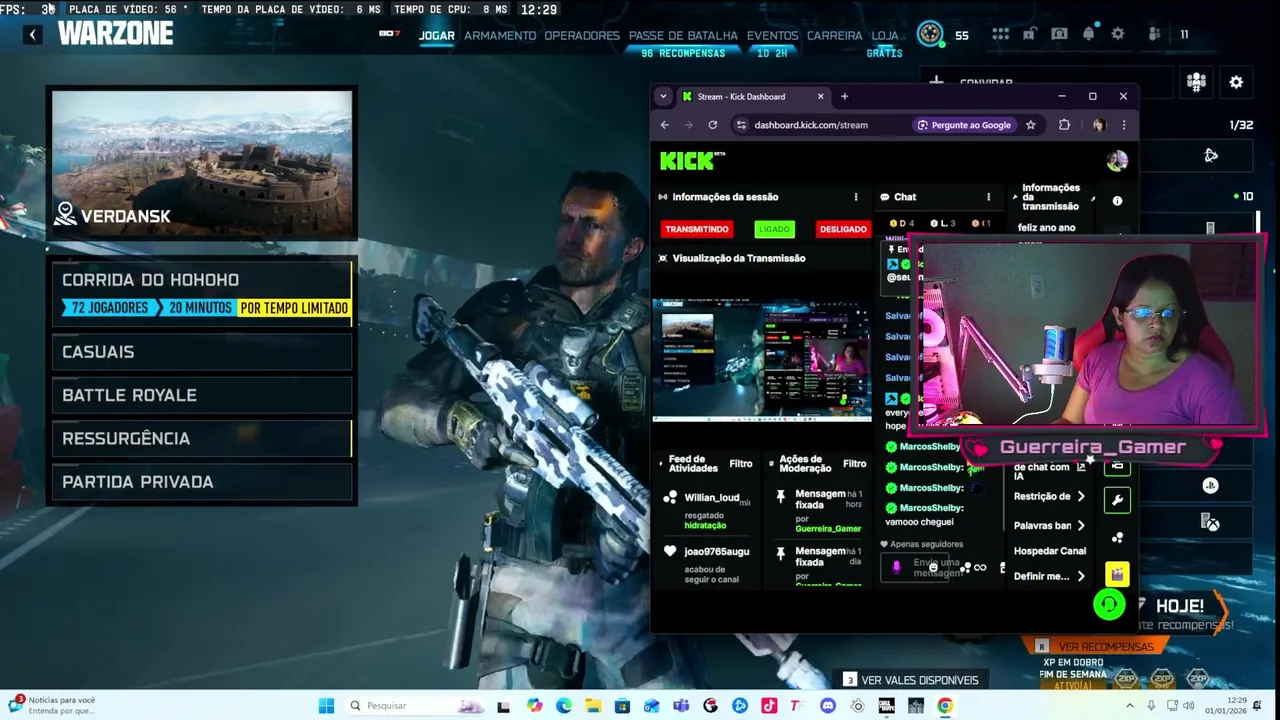Select Corrida do Hohoho mode
Viewport: 1280px width, 720px height.
coord(202,293)
